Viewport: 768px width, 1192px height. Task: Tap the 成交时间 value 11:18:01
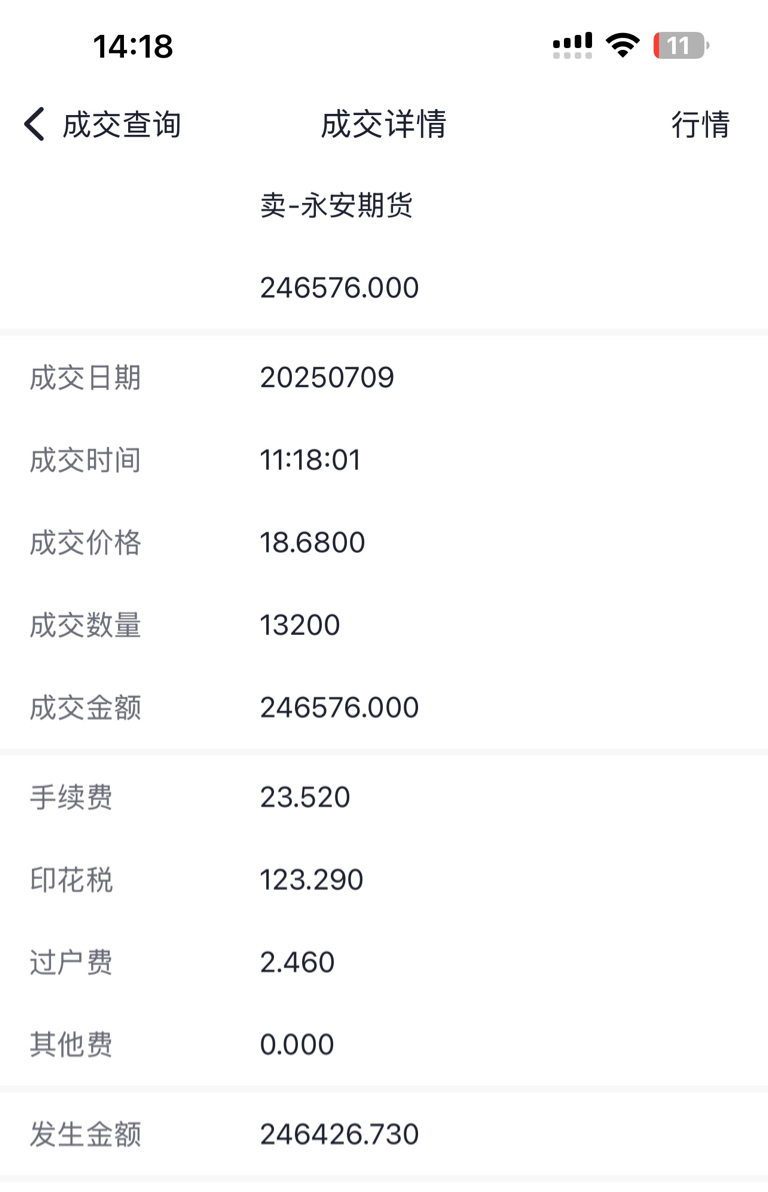point(310,460)
